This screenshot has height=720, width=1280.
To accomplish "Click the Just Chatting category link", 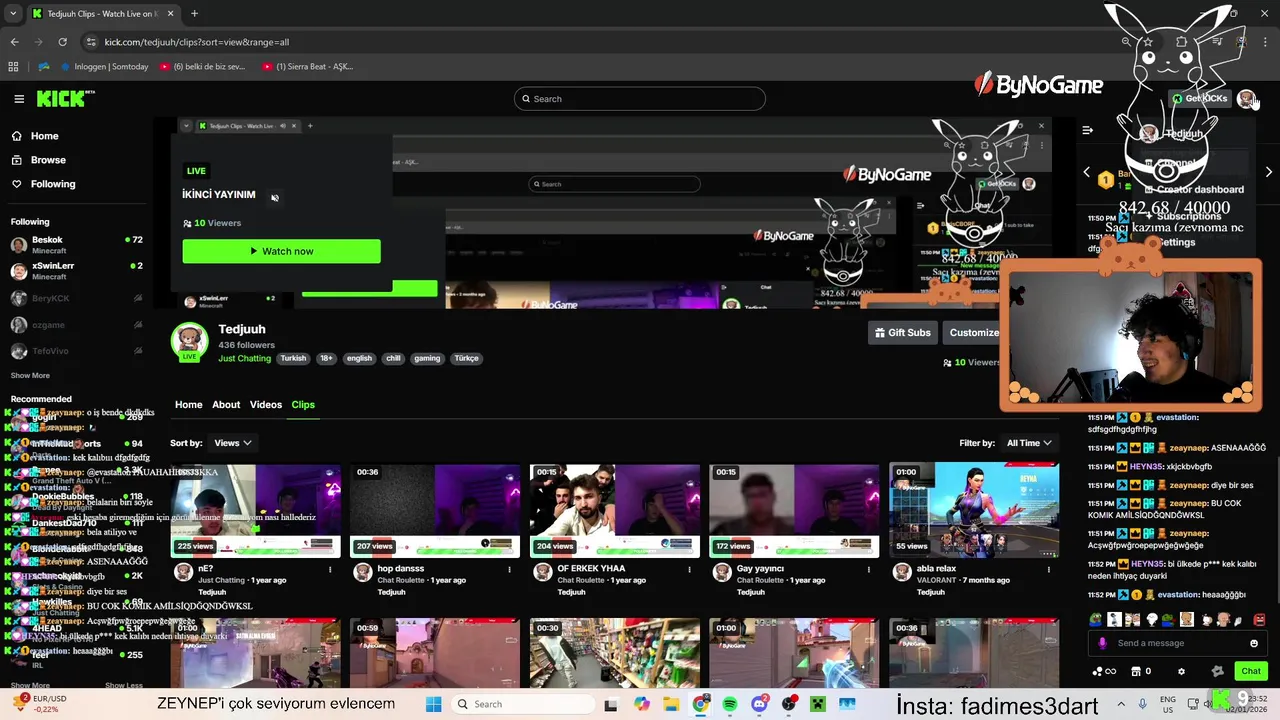I will click(x=245, y=358).
